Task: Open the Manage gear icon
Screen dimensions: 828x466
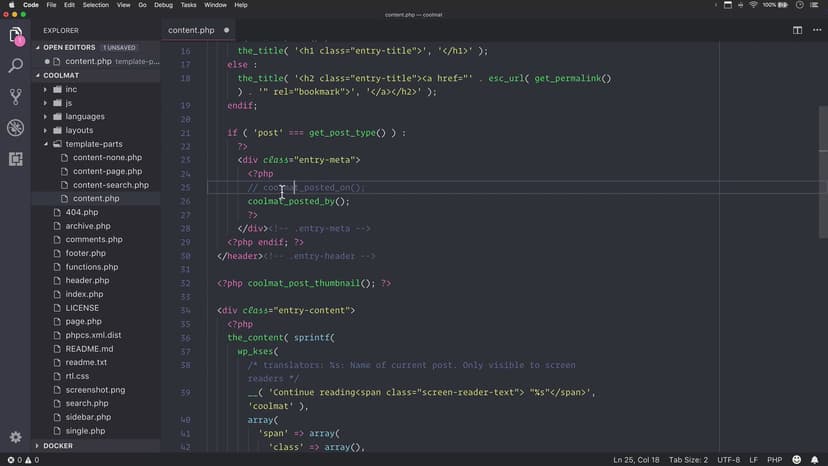Action: pyautogui.click(x=15, y=437)
